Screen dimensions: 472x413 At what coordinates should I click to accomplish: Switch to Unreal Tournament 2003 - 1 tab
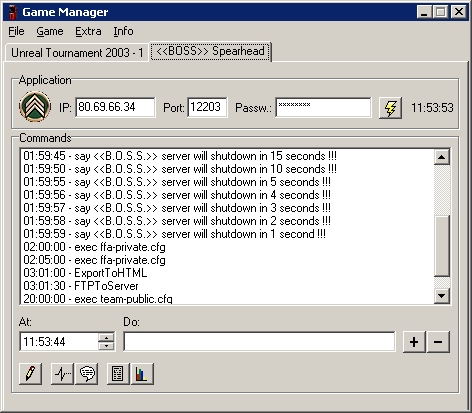coord(77,53)
